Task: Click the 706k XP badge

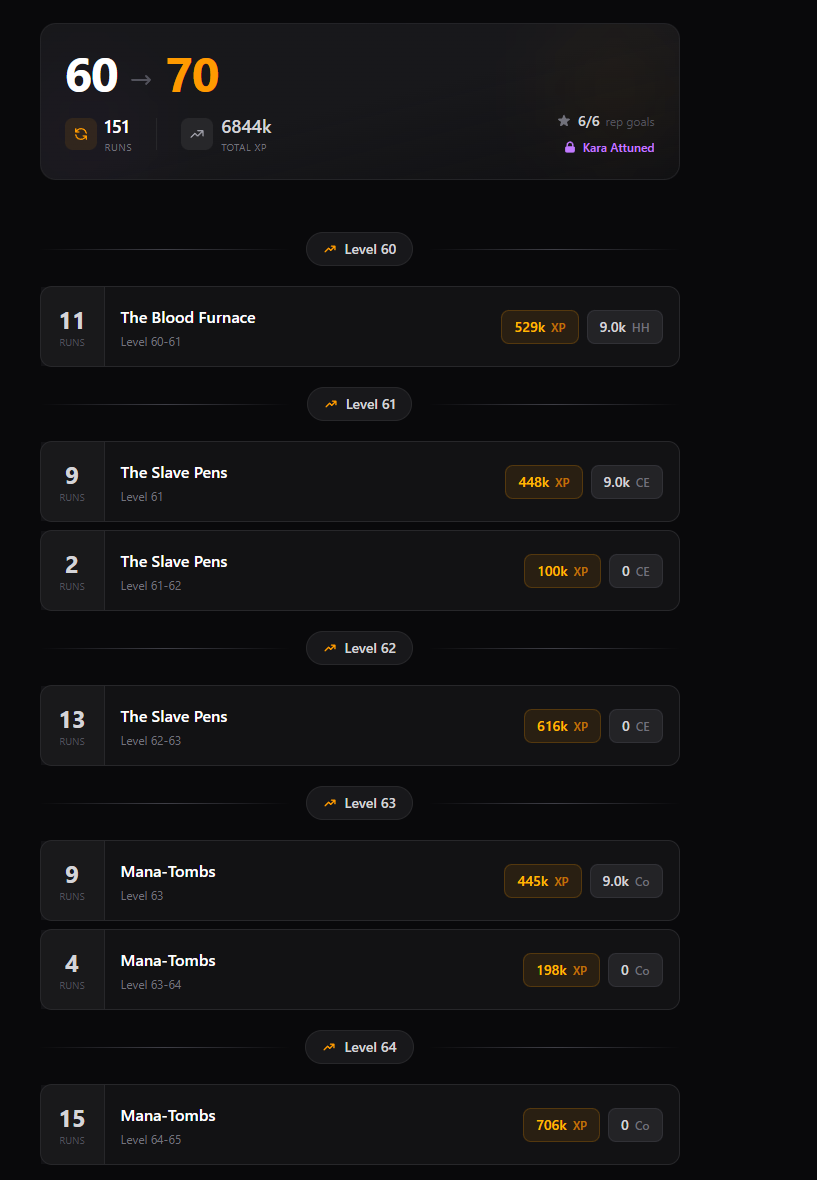Action: (x=561, y=1125)
